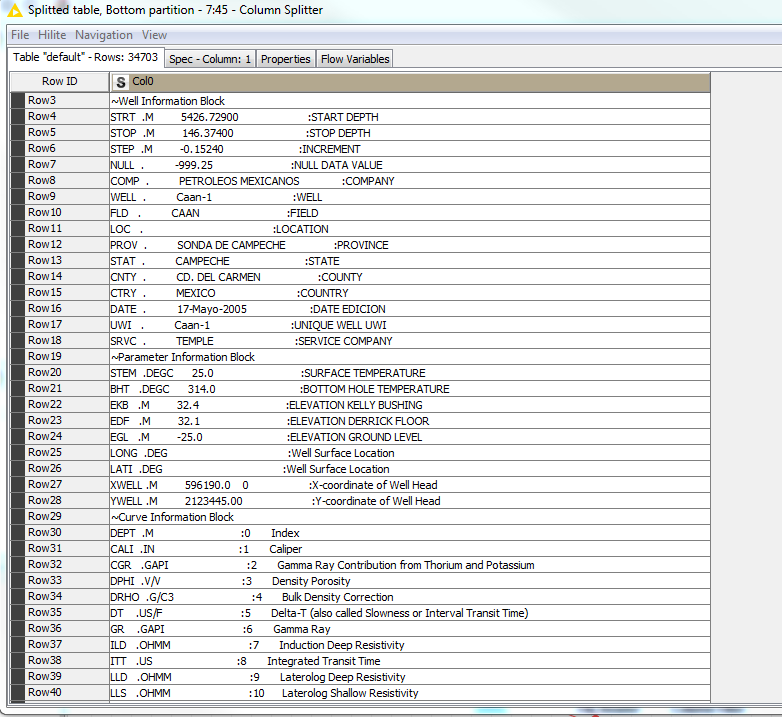Click the GR .GAPI Gamma Ray cell
This screenshot has height=717, width=782.
(x=410, y=629)
